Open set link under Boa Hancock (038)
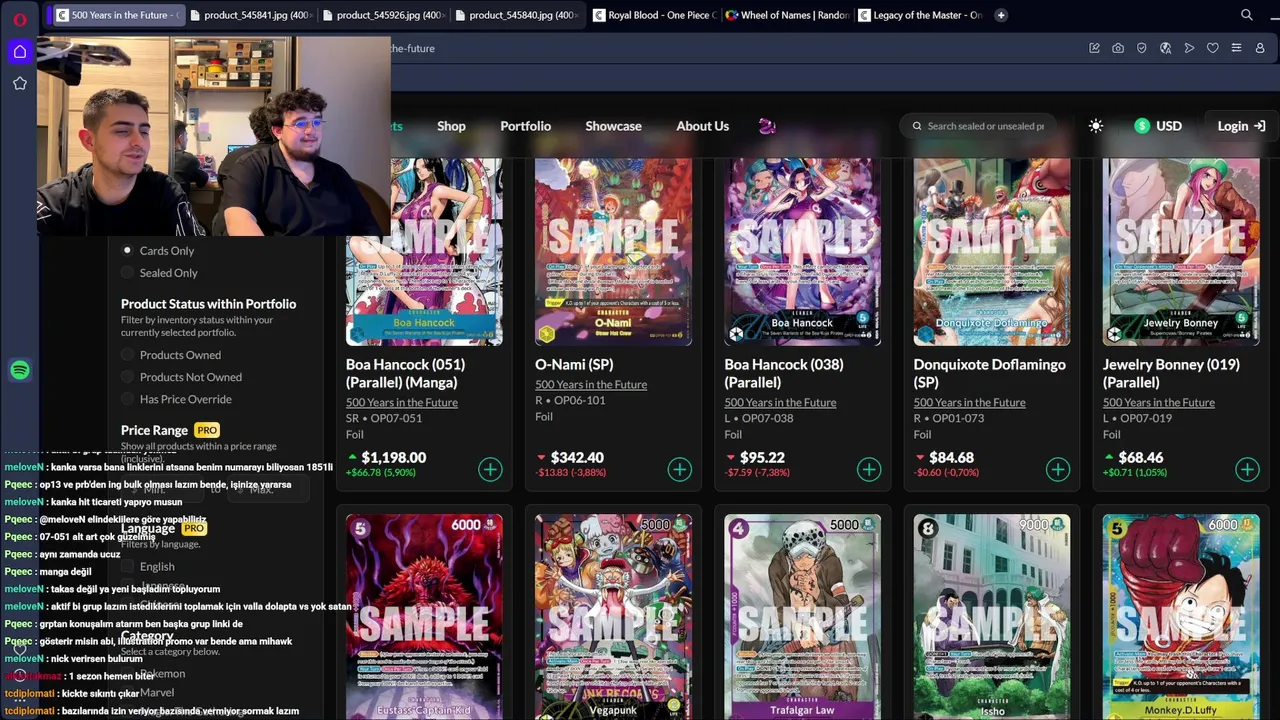 click(x=780, y=402)
